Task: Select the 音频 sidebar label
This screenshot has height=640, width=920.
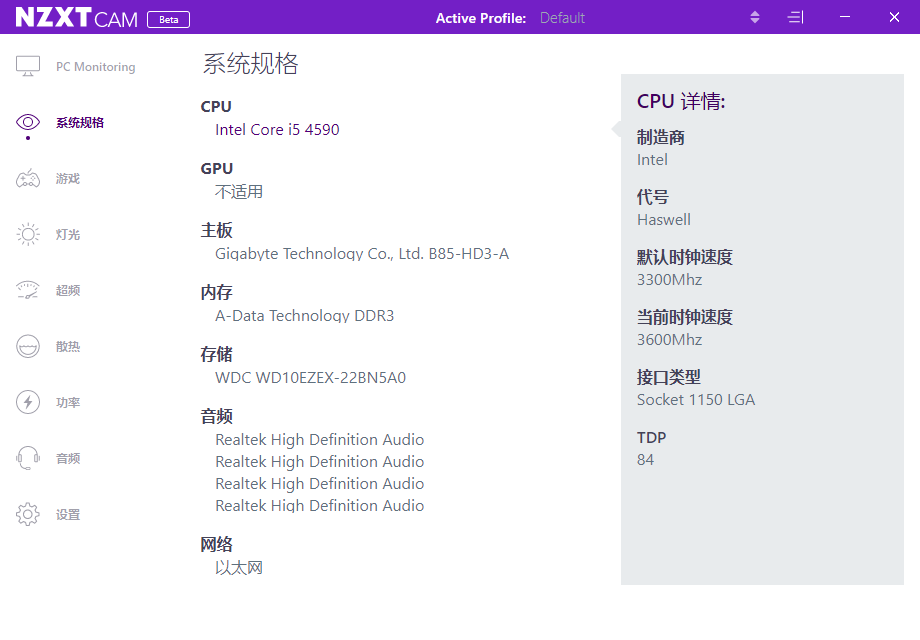Action: (67, 458)
